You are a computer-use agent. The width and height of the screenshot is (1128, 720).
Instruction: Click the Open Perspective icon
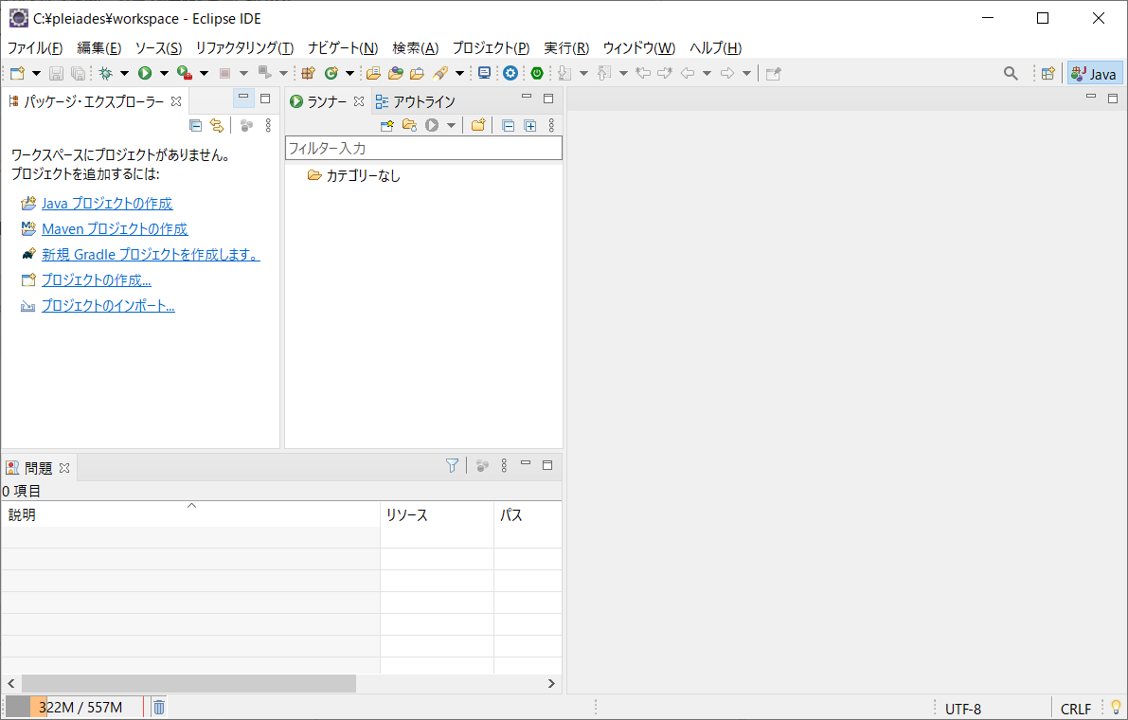click(x=1048, y=73)
